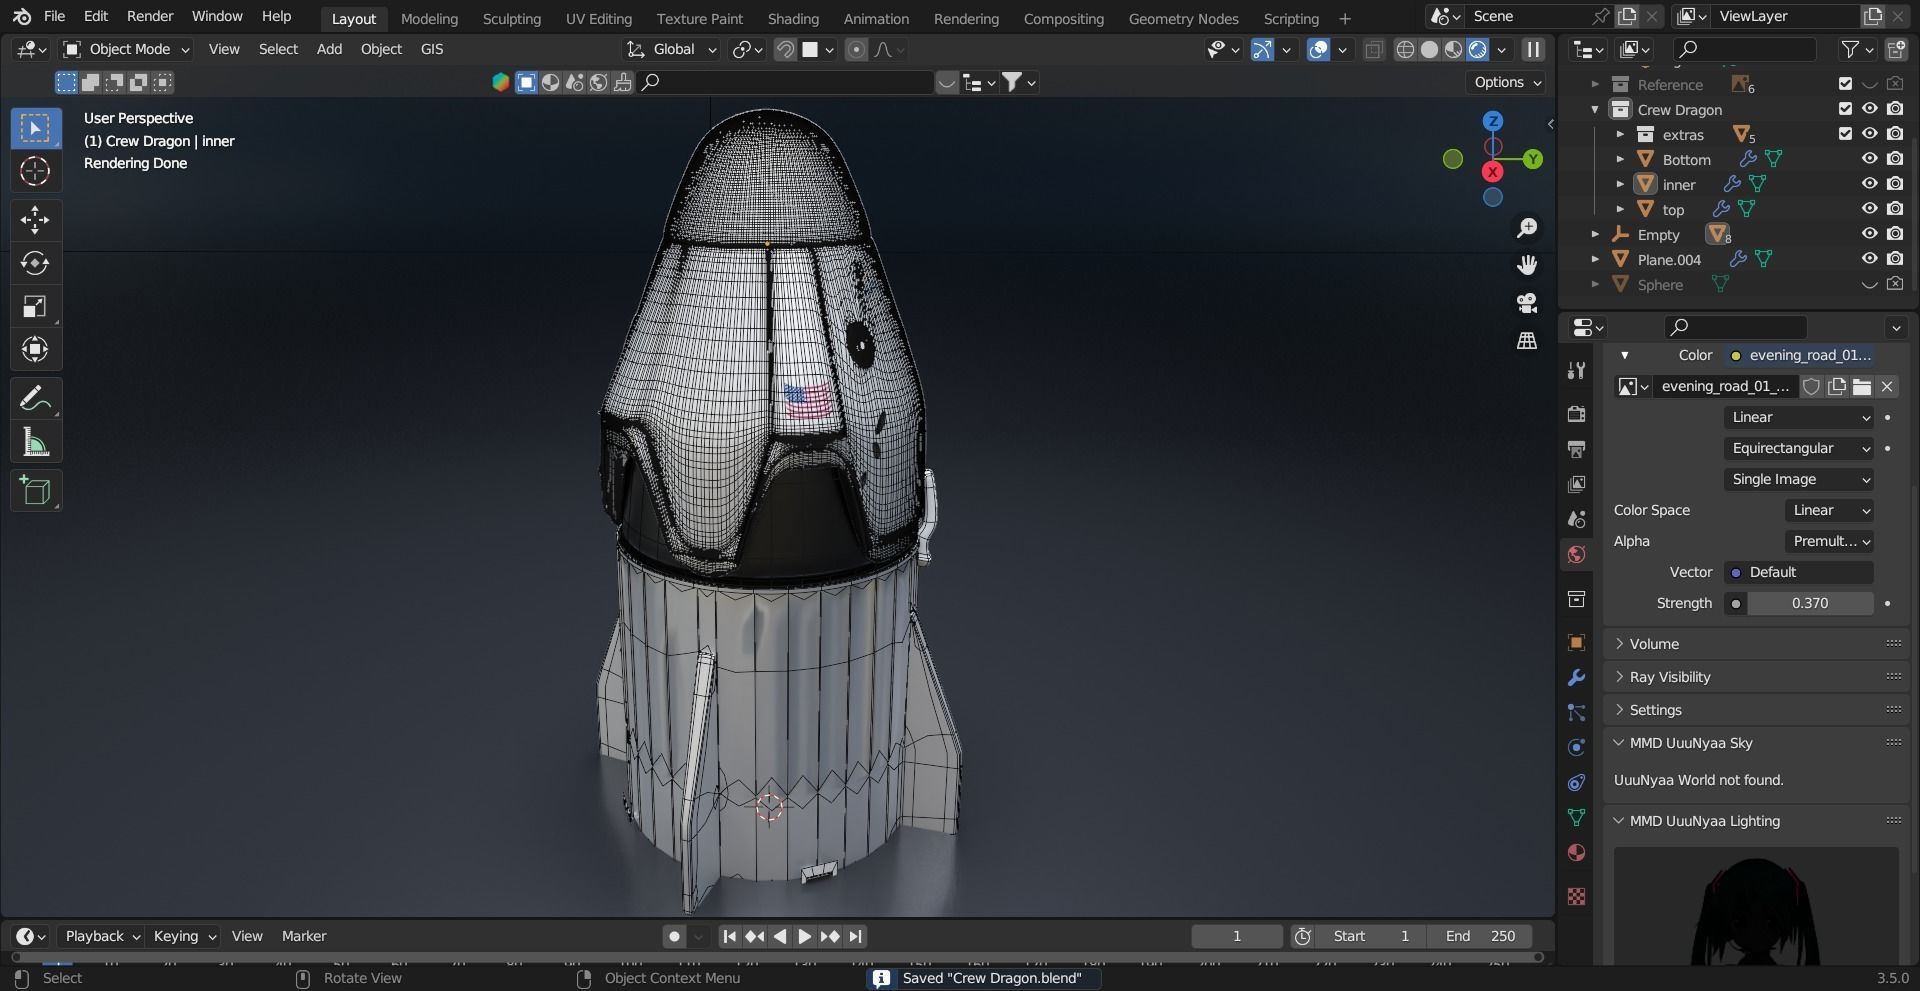
Task: Select the Measure tool
Action: click(35, 442)
